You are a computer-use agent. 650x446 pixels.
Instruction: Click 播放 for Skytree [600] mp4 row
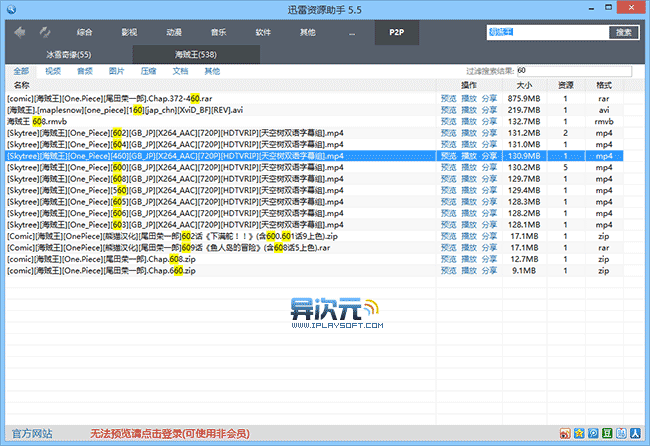[x=469, y=167]
